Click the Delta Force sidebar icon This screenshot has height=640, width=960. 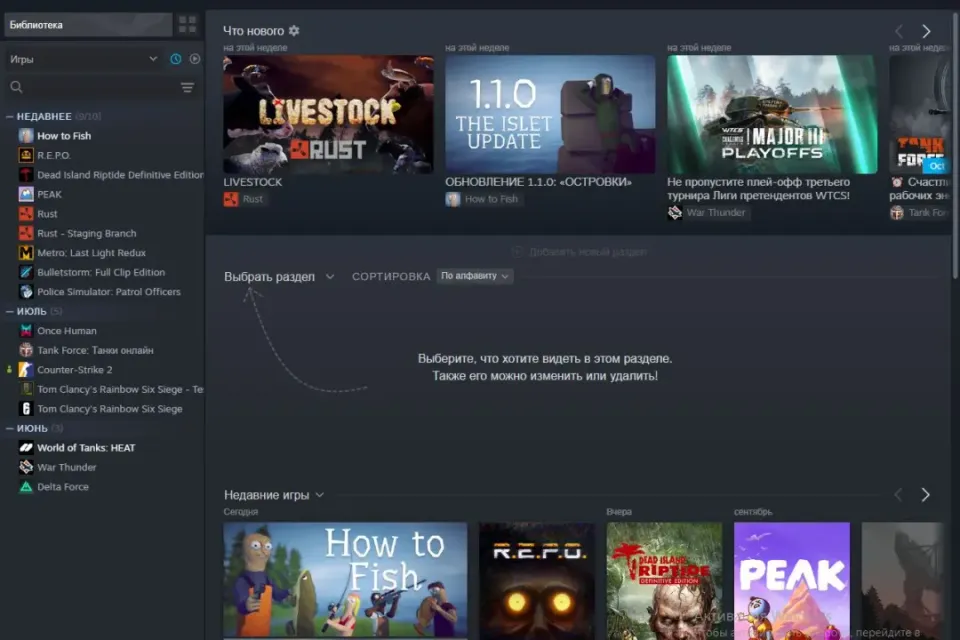point(26,487)
